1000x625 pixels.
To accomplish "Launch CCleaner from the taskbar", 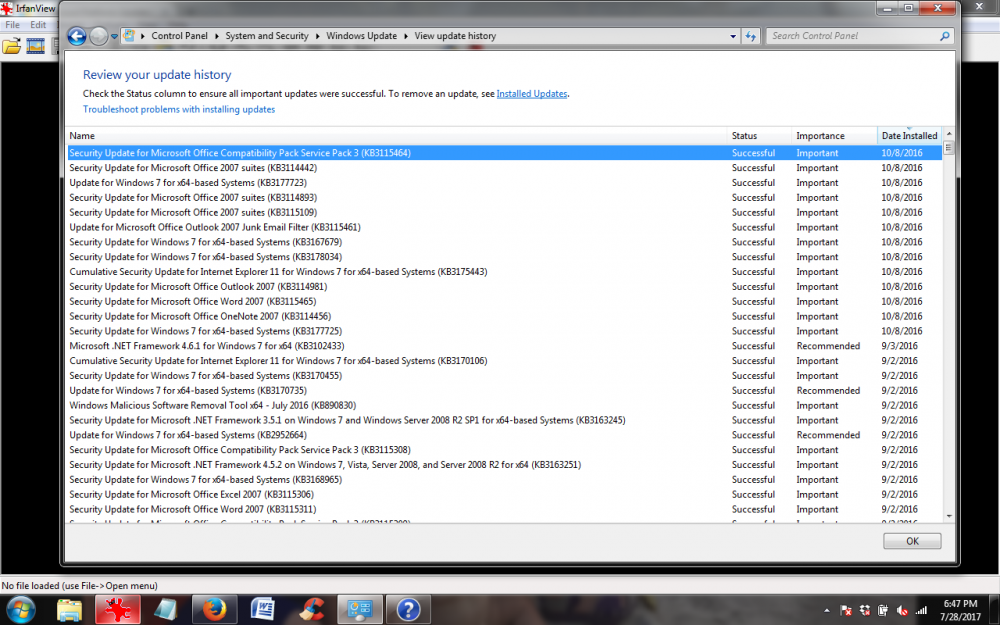I will click(311, 608).
